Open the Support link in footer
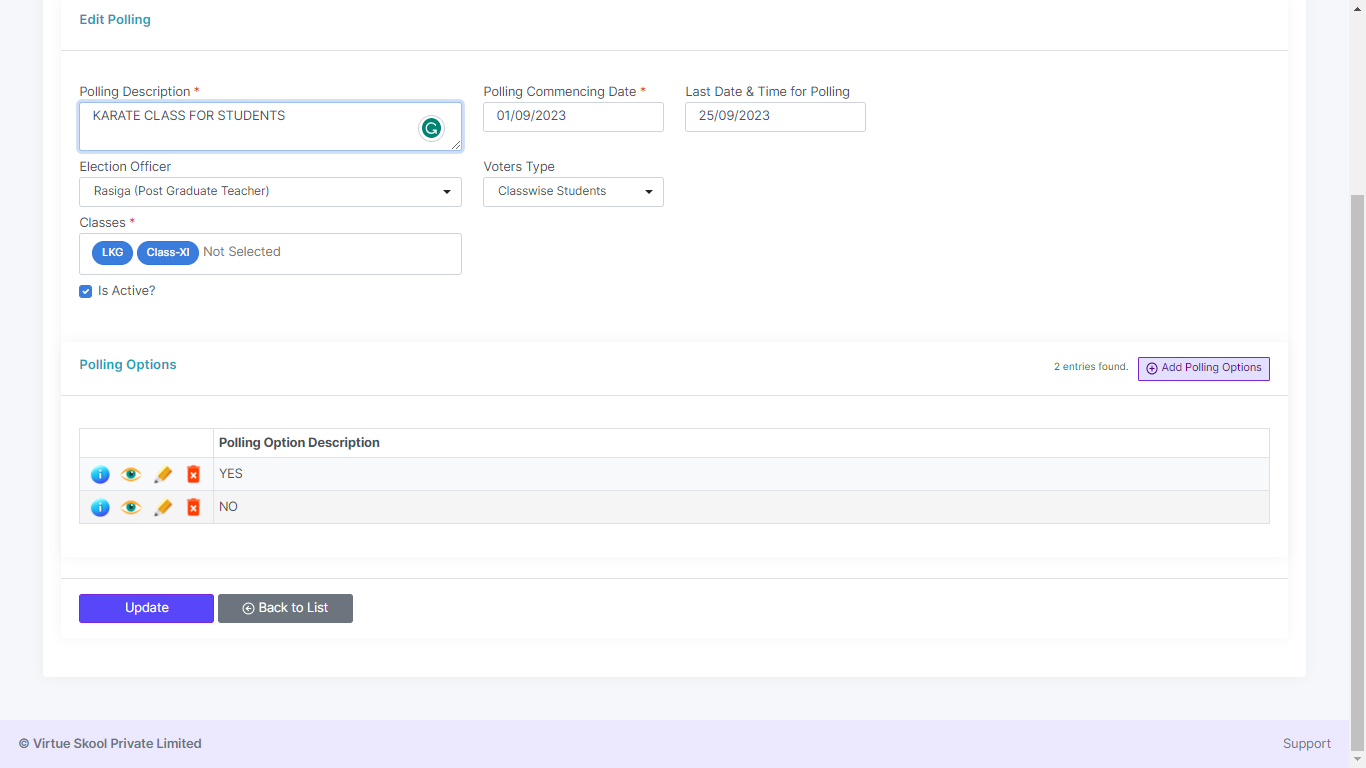The height and width of the screenshot is (768, 1366). pyautogui.click(x=1307, y=744)
